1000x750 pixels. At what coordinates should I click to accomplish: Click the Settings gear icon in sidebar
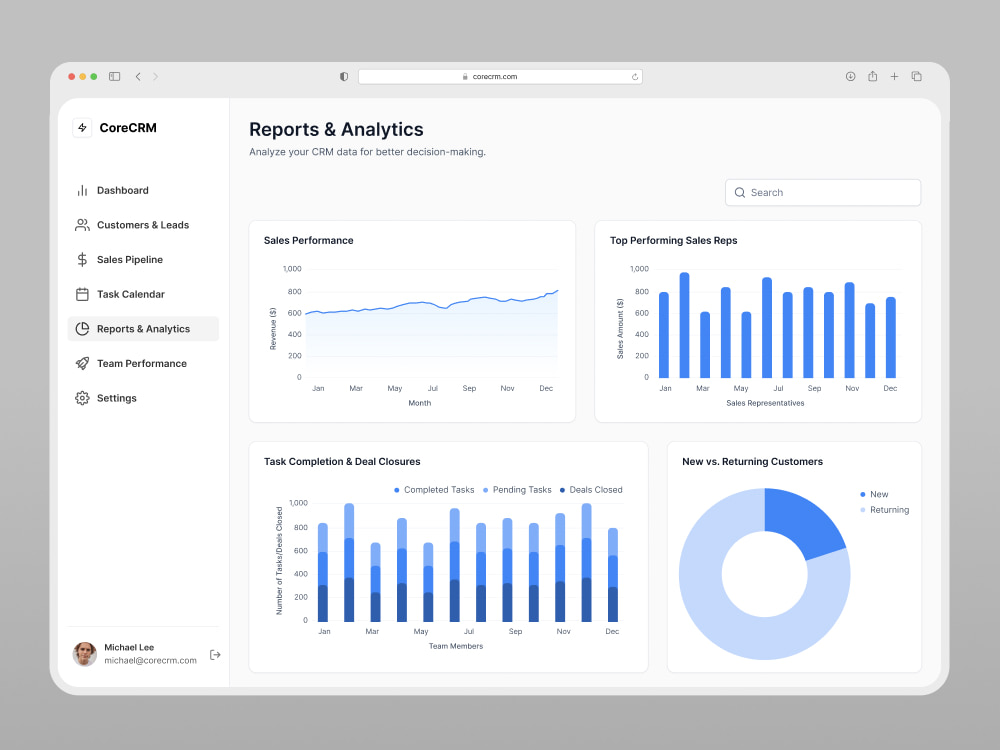point(82,398)
